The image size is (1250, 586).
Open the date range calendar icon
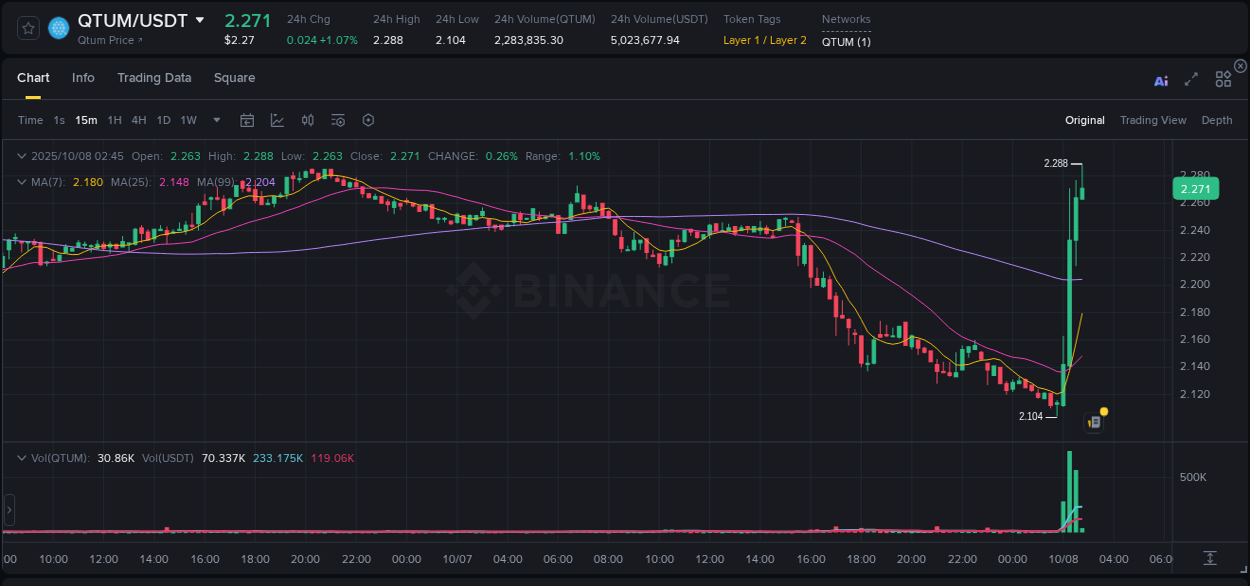click(247, 120)
